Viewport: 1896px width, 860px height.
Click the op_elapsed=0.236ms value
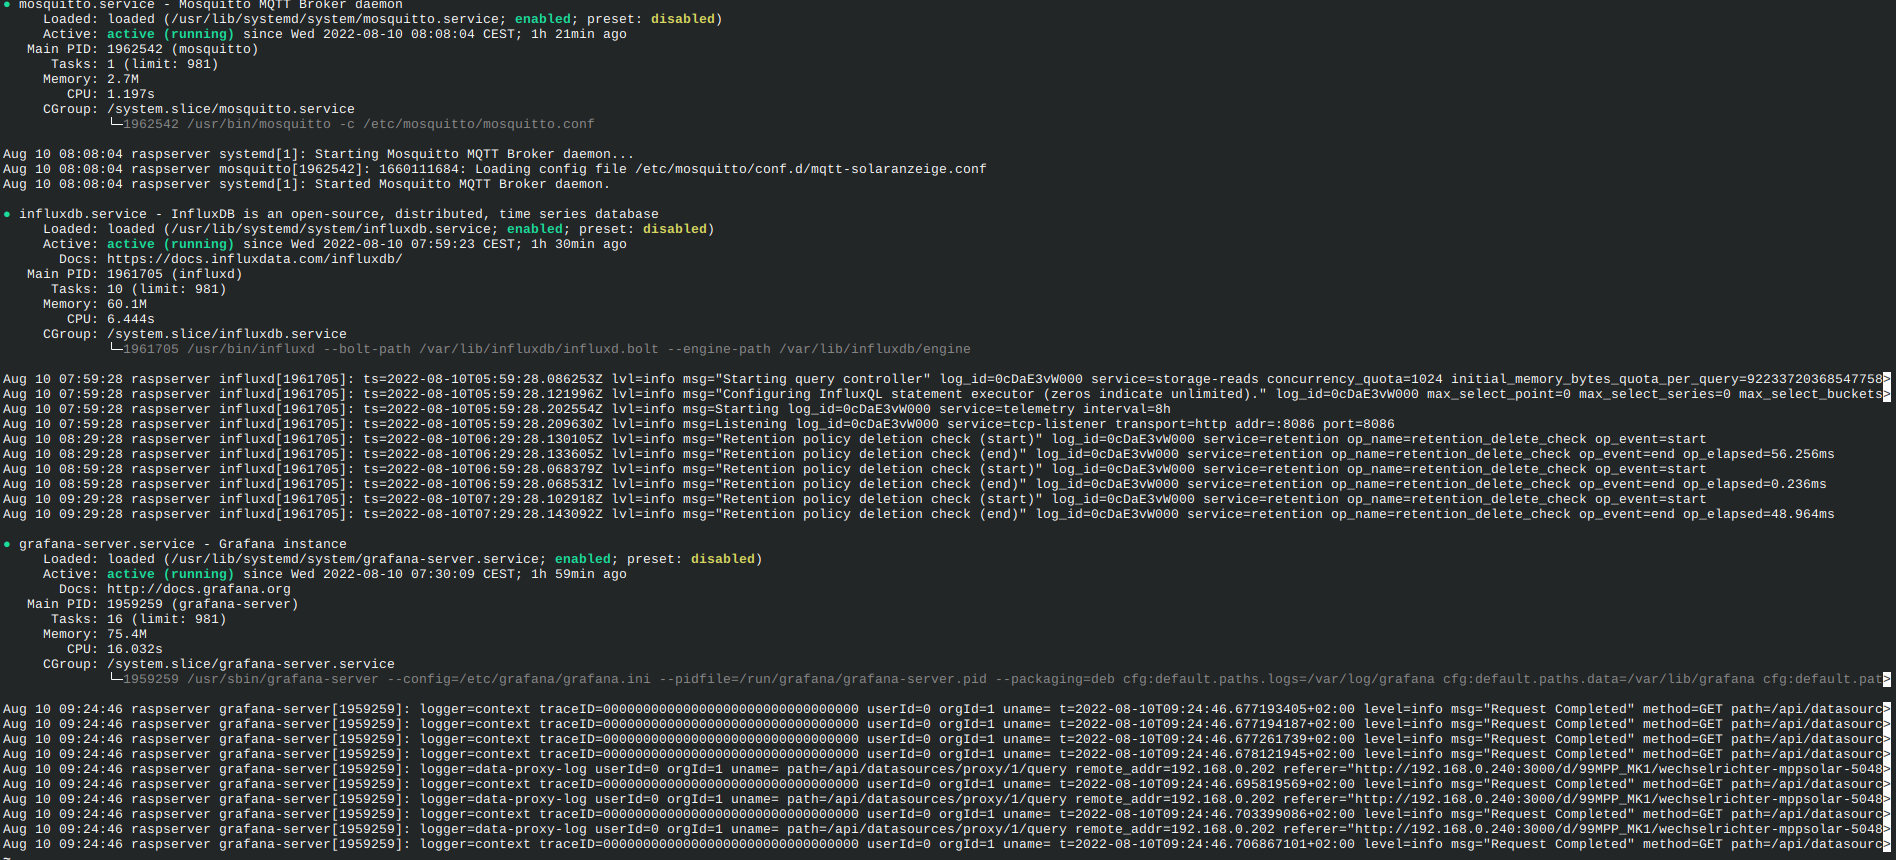point(1755,484)
